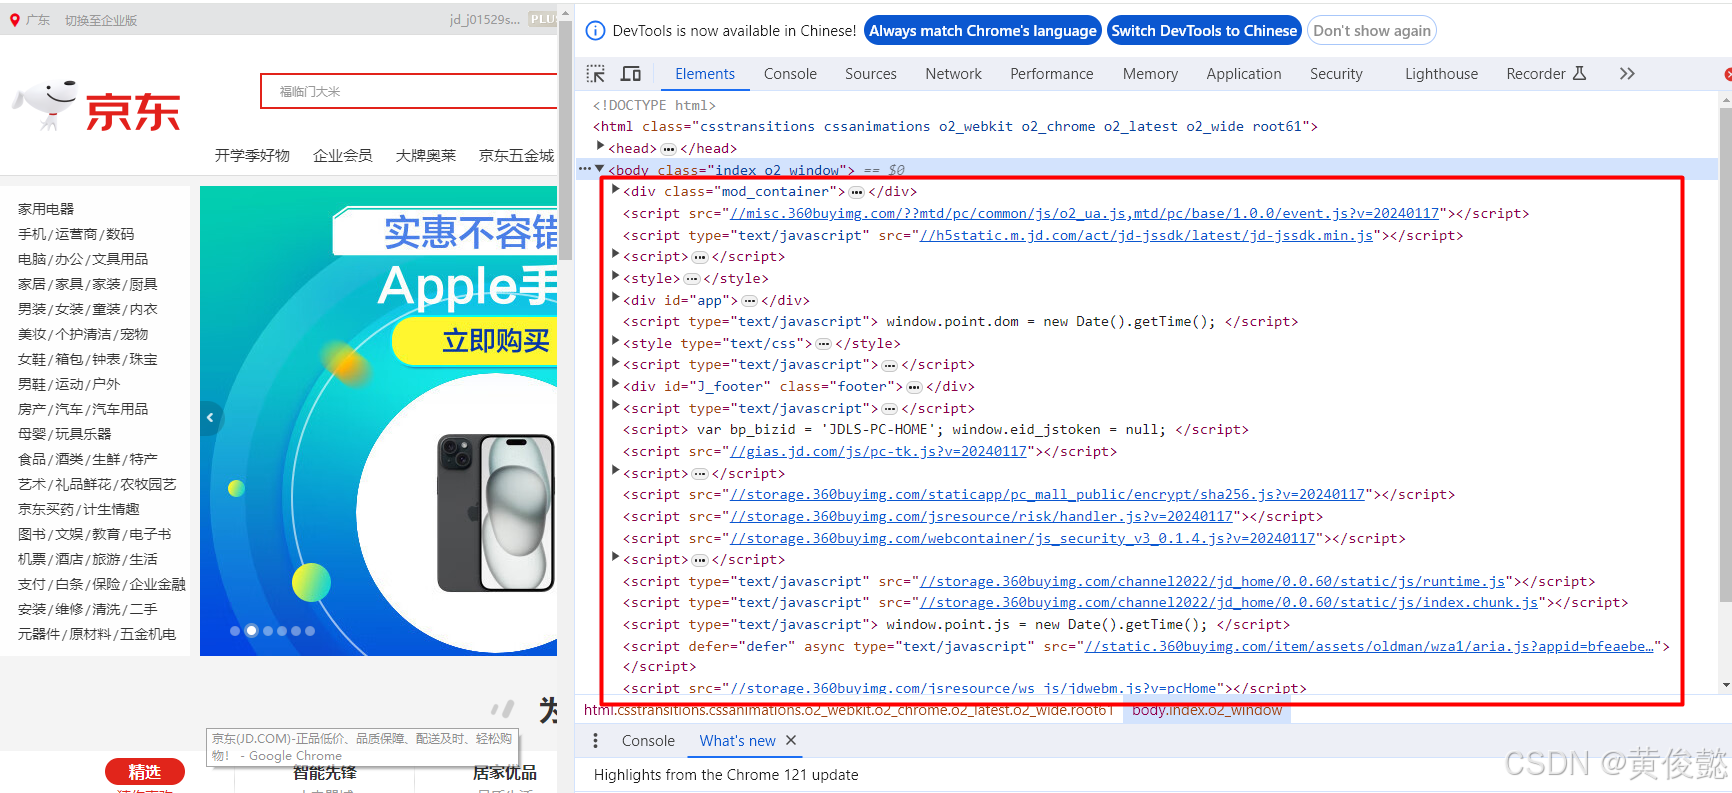
Task: Toggle the device toolbar icon
Action: (631, 74)
